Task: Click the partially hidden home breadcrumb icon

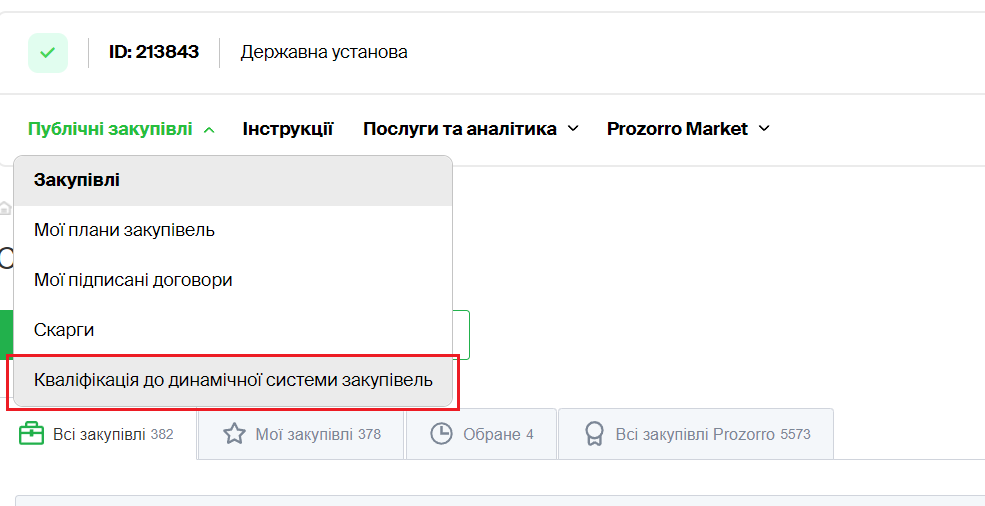Action: point(5,208)
